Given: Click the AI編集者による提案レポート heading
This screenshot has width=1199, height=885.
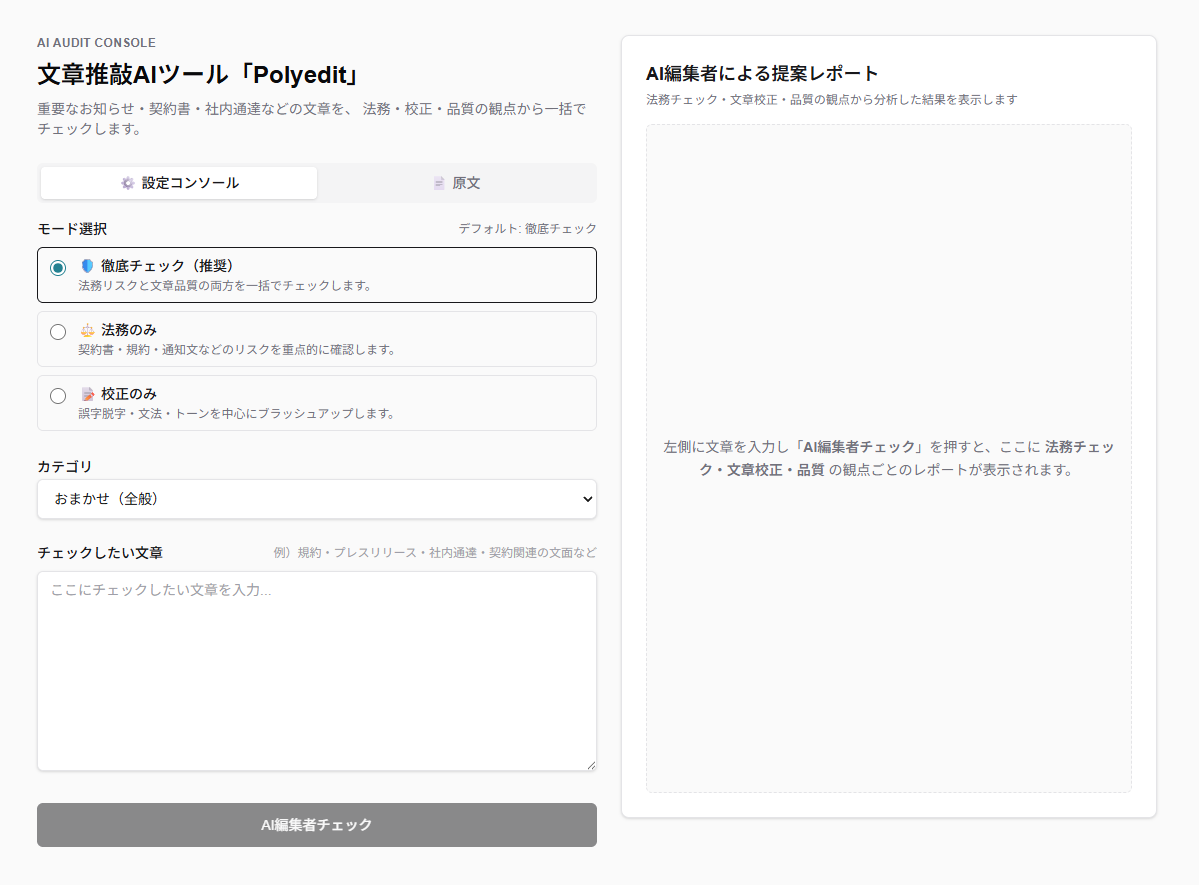Looking at the screenshot, I should tap(762, 73).
